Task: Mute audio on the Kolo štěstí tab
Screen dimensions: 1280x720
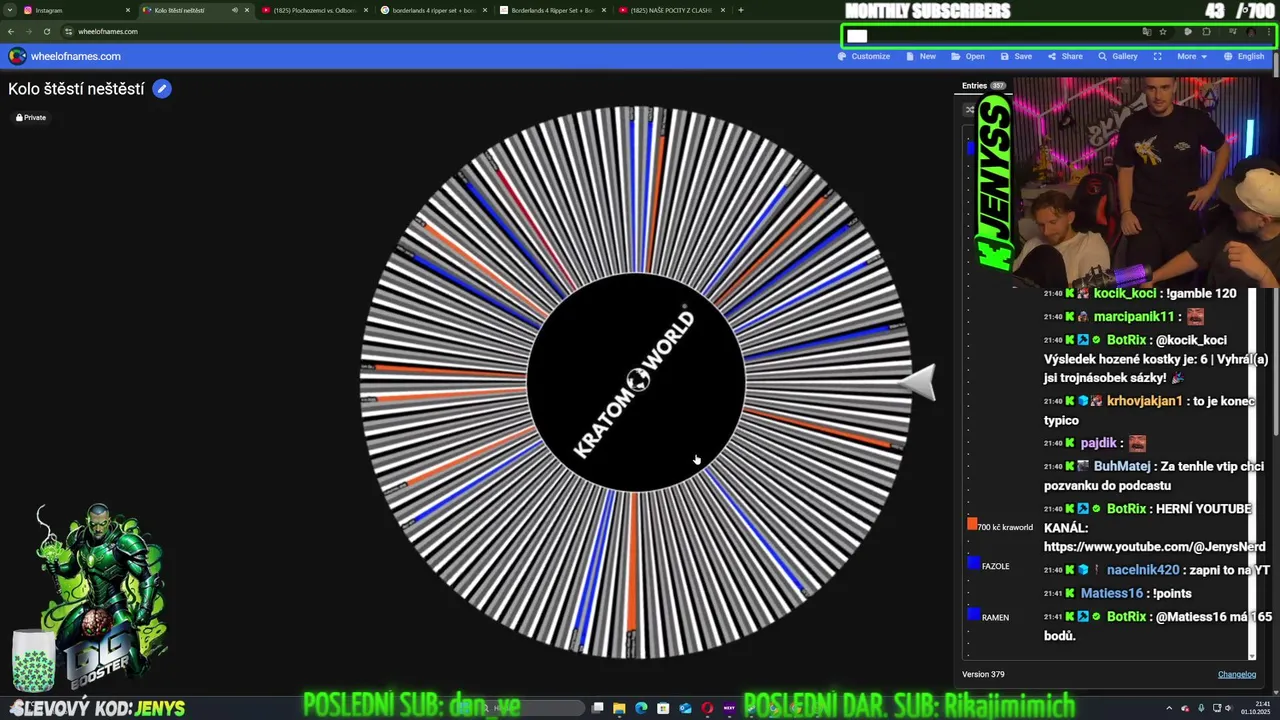Action: pyautogui.click(x=235, y=10)
